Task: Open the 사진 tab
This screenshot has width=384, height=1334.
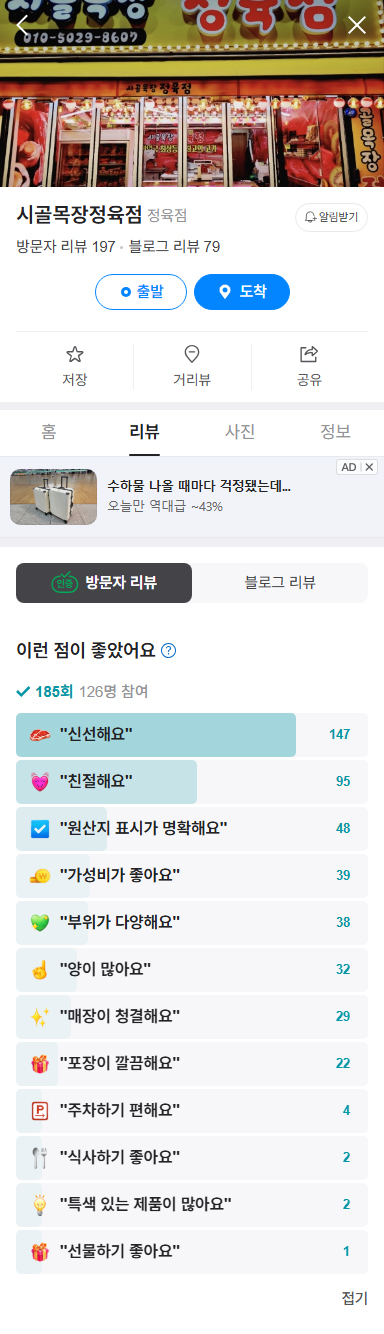Action: pyautogui.click(x=240, y=432)
